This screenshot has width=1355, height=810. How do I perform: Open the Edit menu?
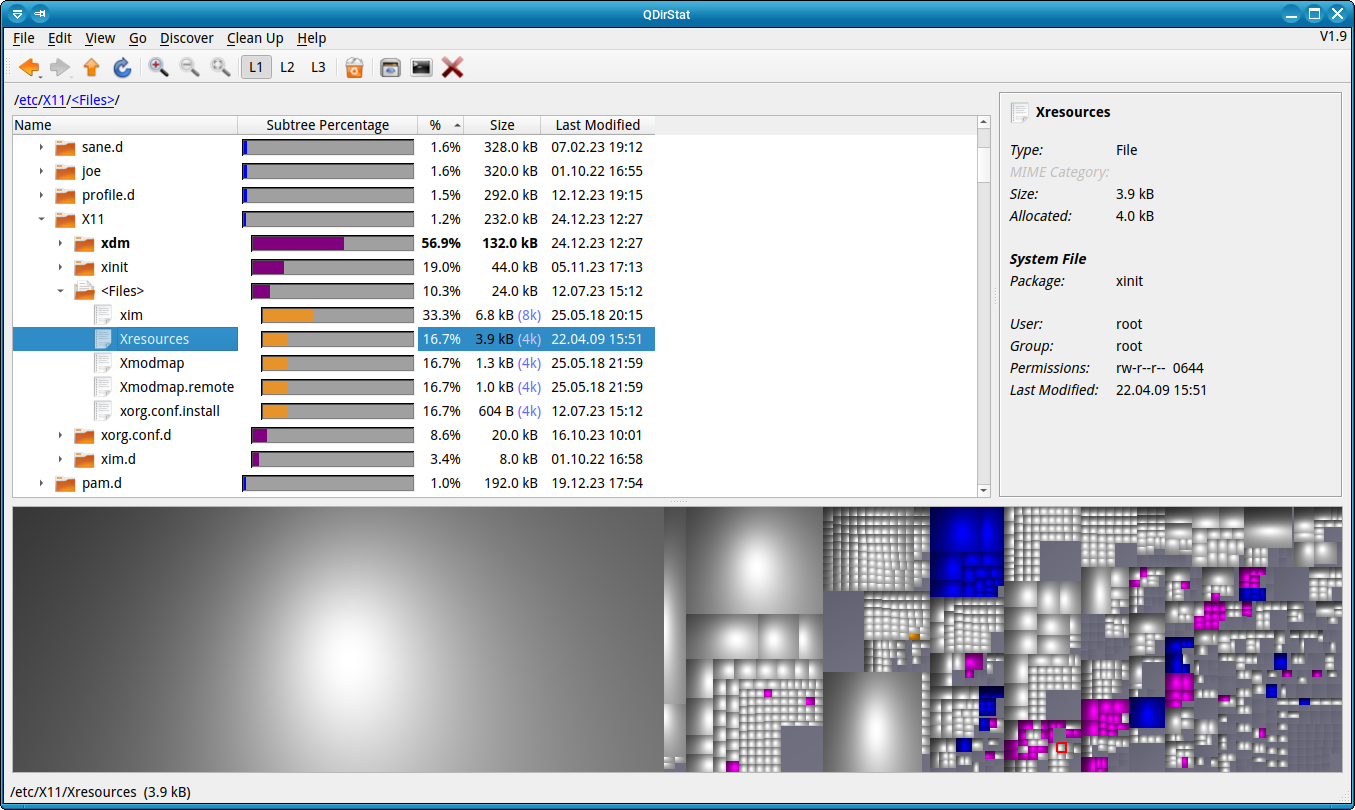pyautogui.click(x=60, y=38)
